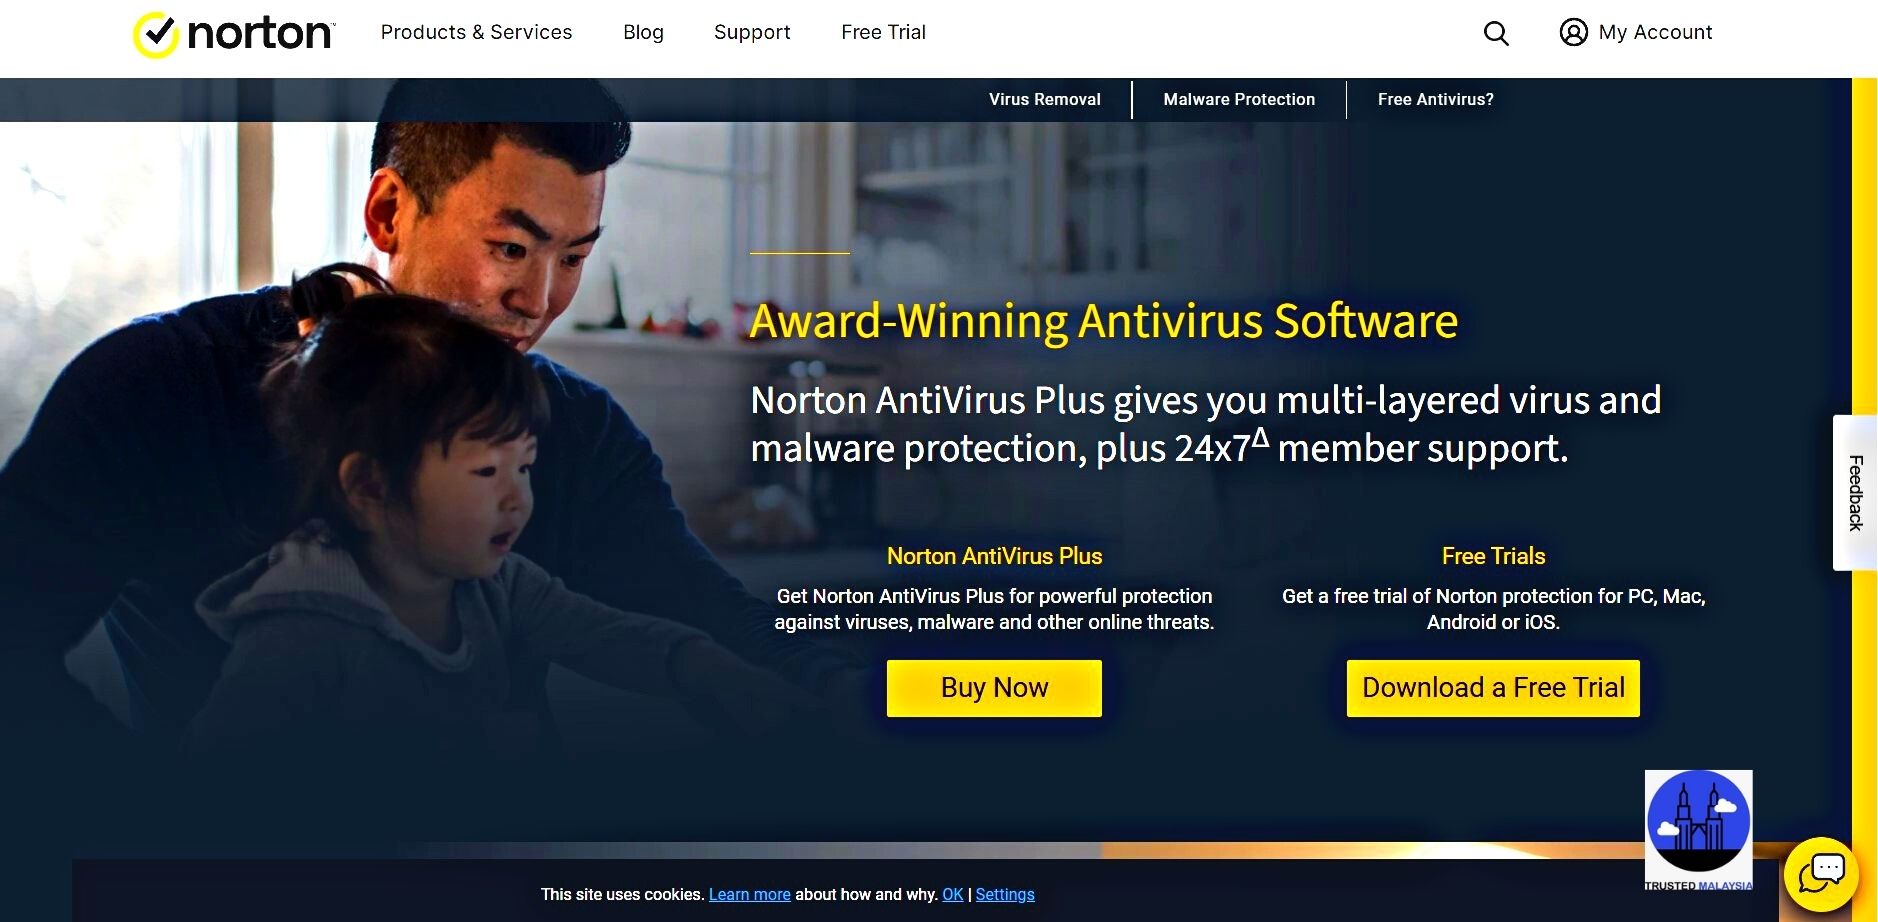The image size is (1878, 922).
Task: Open the Support menu
Action: coord(752,32)
